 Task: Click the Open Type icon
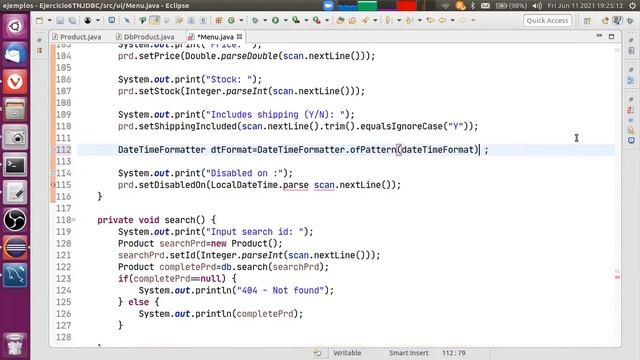click(x=340, y=20)
